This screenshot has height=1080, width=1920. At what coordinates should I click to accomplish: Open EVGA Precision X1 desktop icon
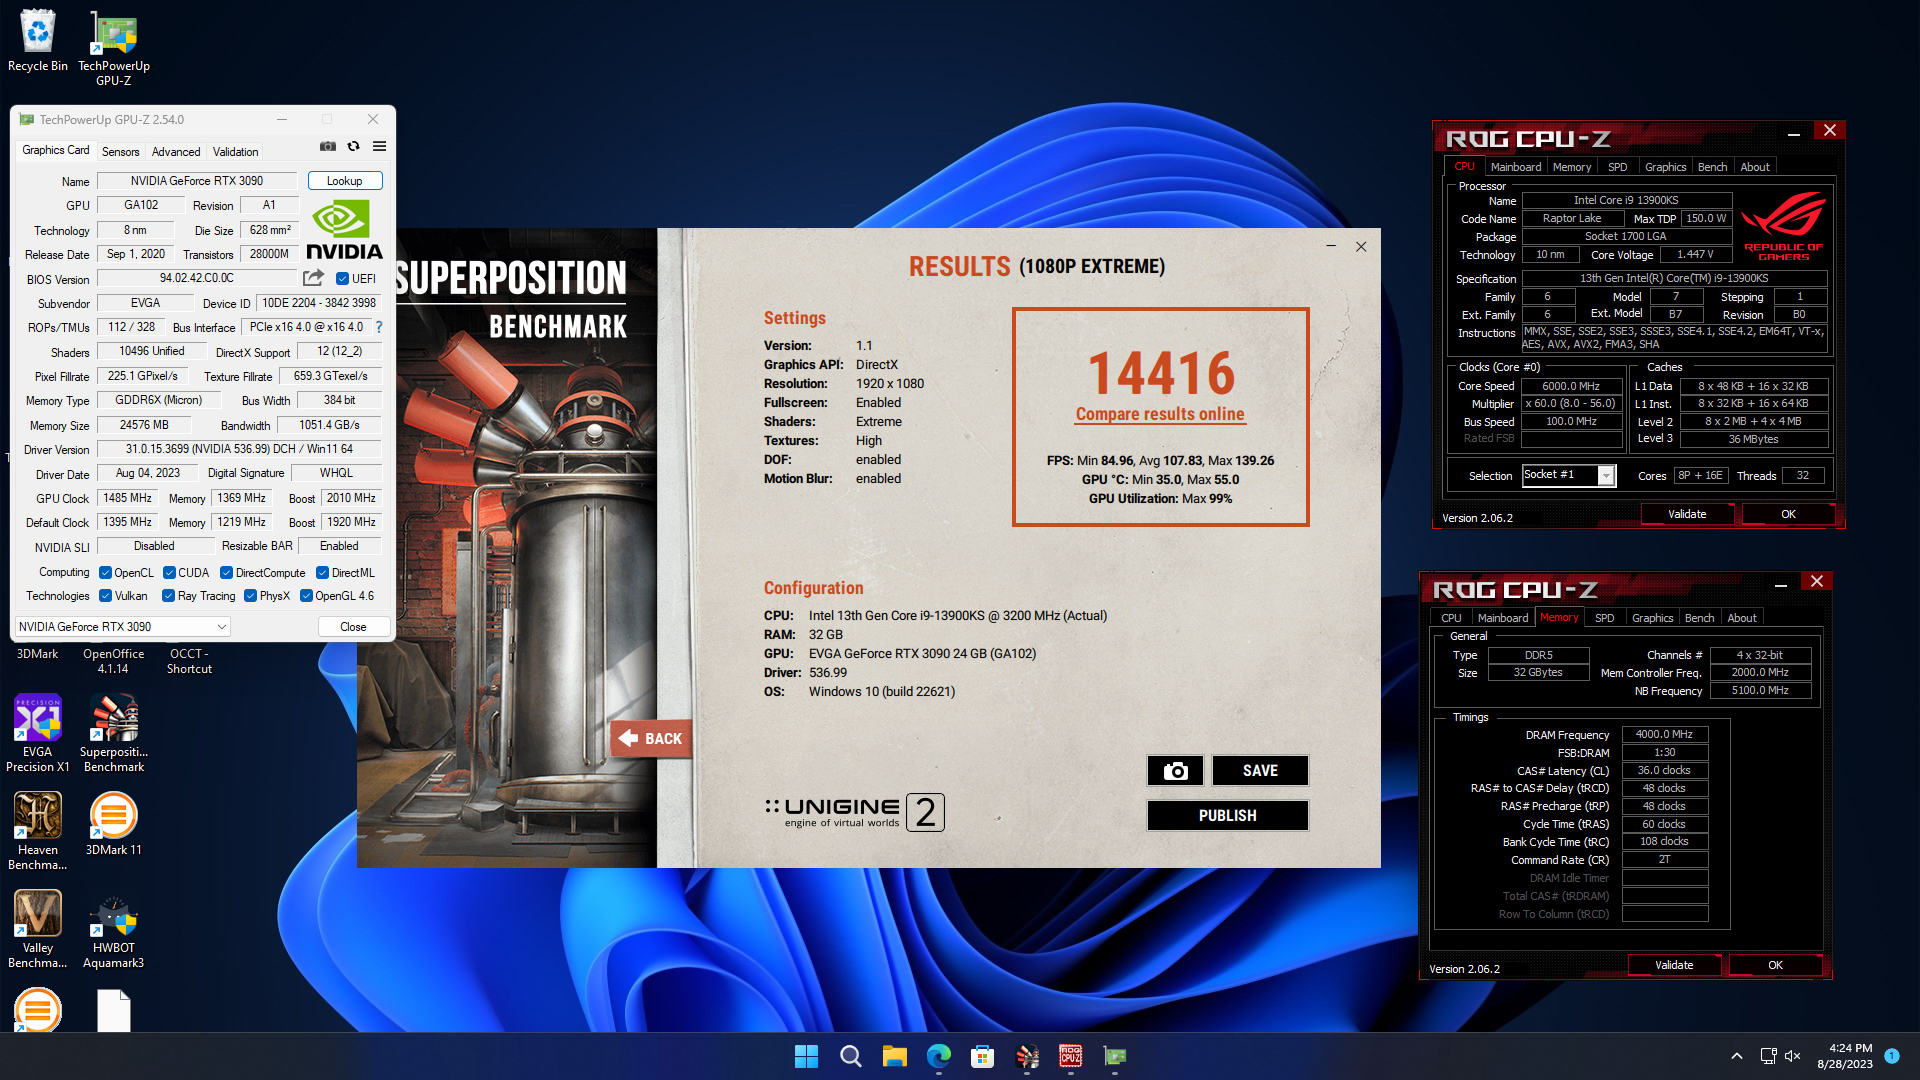(38, 733)
